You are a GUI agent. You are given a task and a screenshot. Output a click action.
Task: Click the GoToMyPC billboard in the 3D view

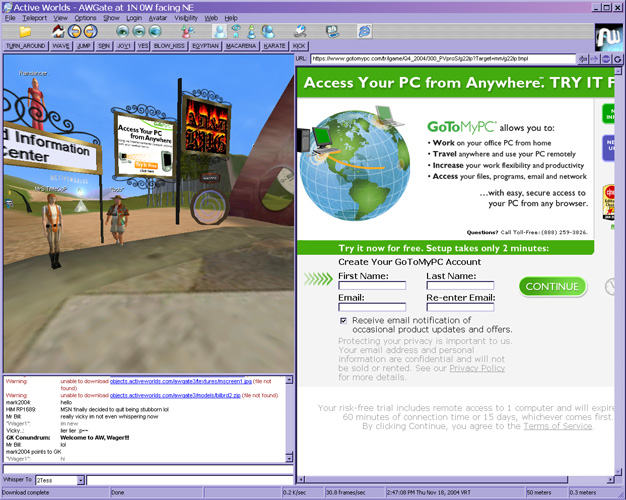click(x=145, y=145)
